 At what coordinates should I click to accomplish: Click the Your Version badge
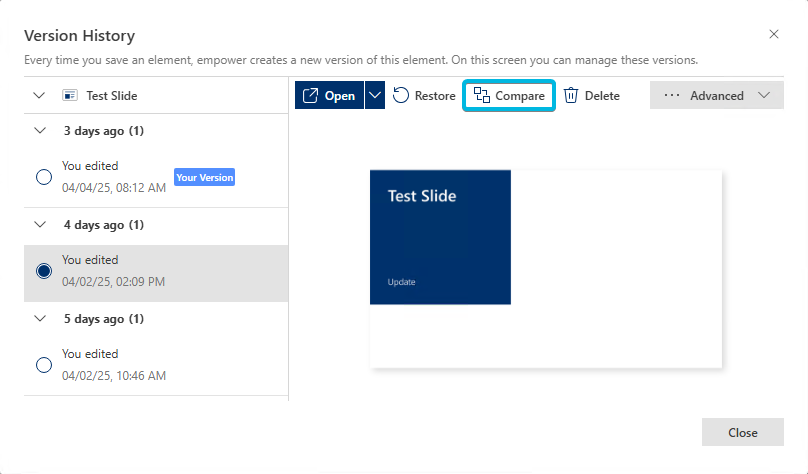click(x=205, y=177)
